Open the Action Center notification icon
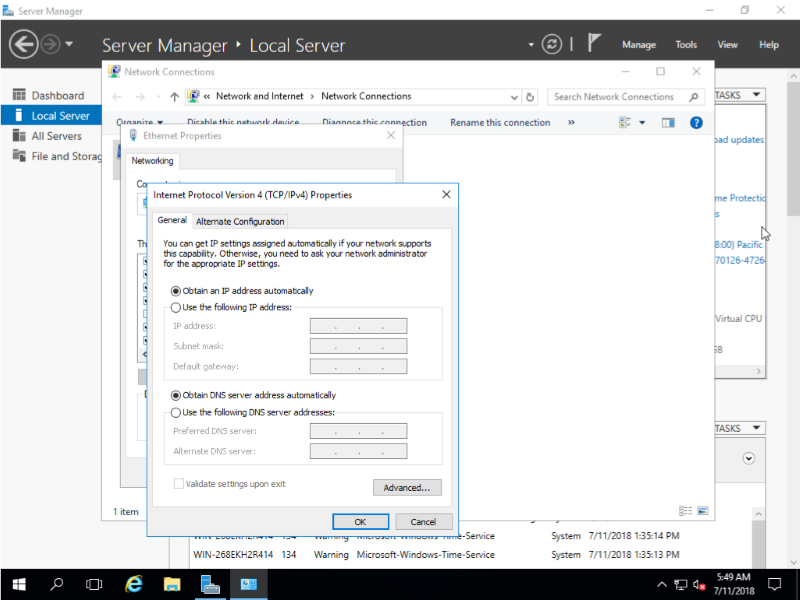This screenshot has width=800, height=600. click(774, 585)
